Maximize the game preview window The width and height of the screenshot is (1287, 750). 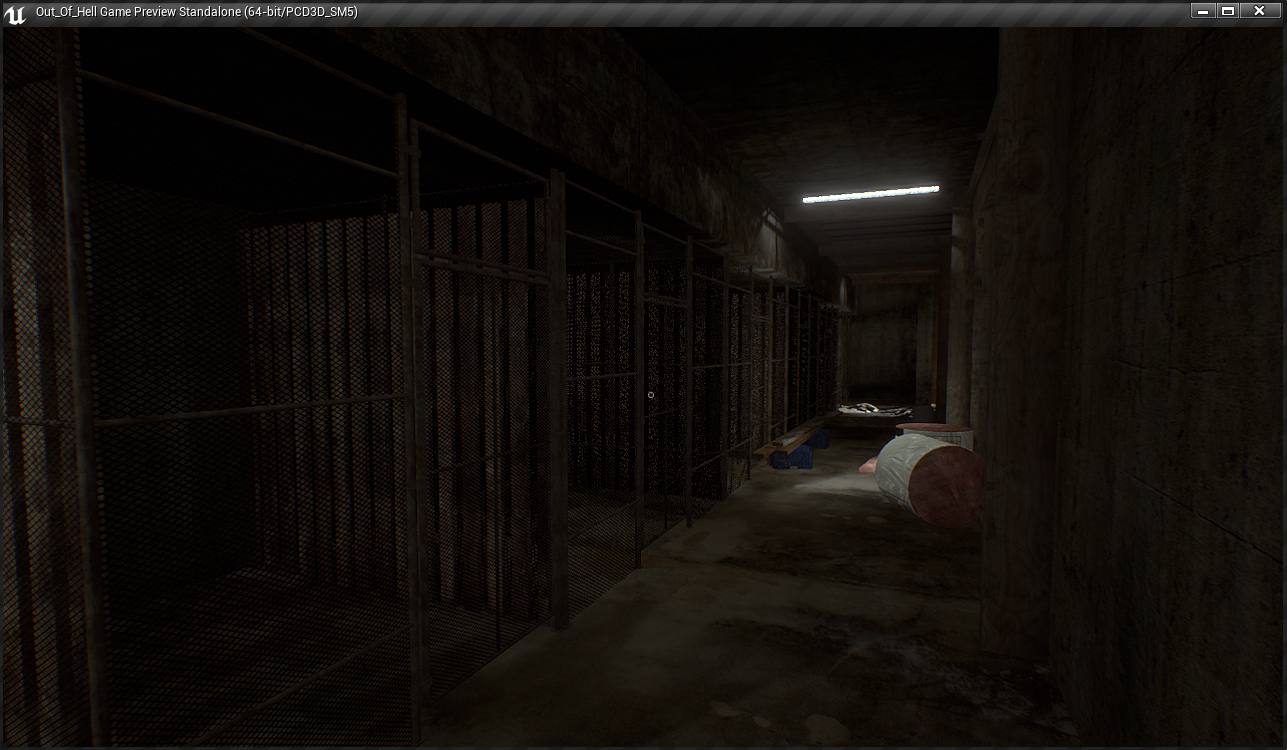coord(1229,11)
